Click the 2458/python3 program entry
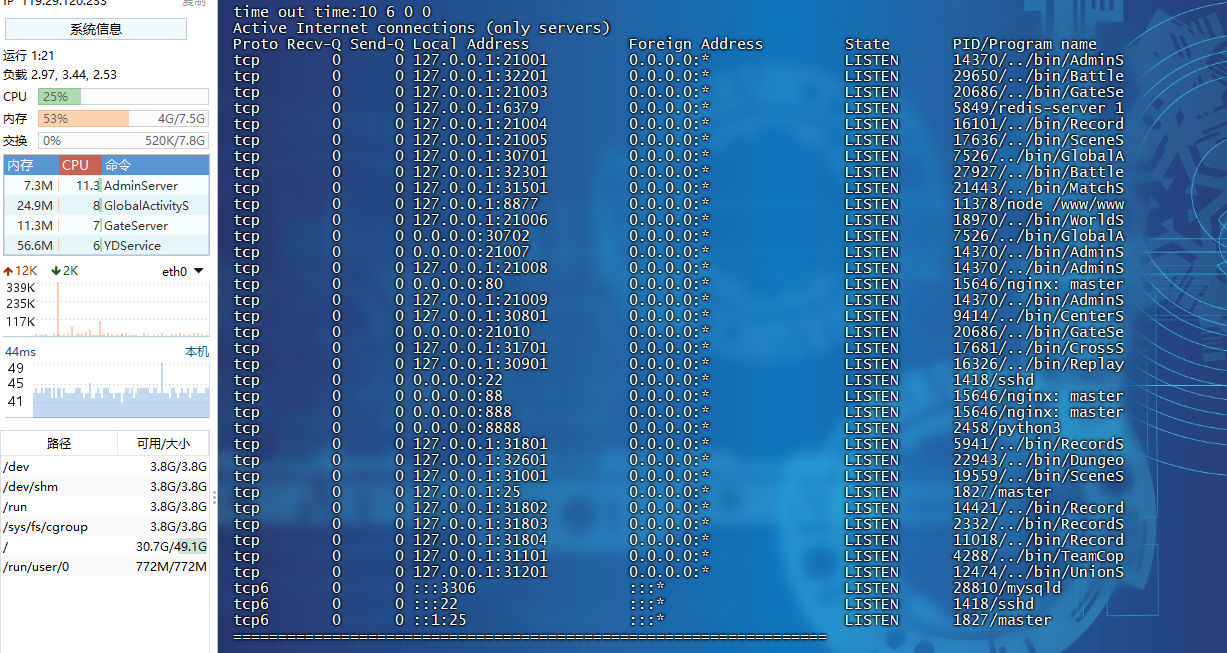The image size is (1227, 653). click(x=1007, y=428)
